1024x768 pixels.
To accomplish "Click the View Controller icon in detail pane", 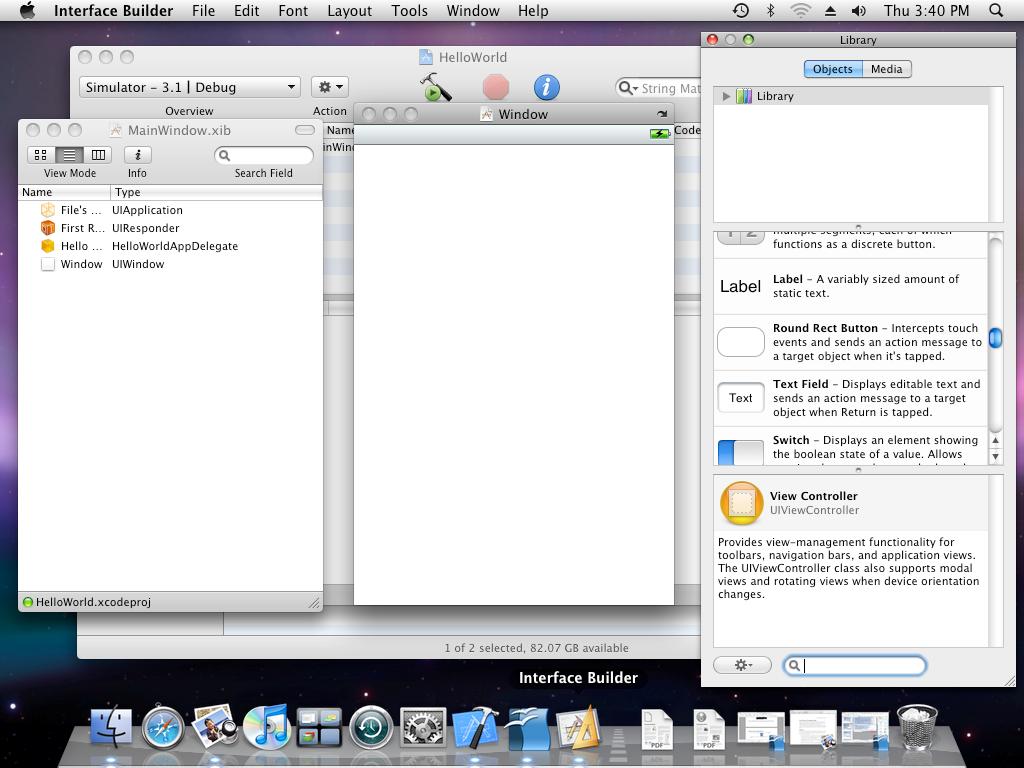I will coord(741,503).
